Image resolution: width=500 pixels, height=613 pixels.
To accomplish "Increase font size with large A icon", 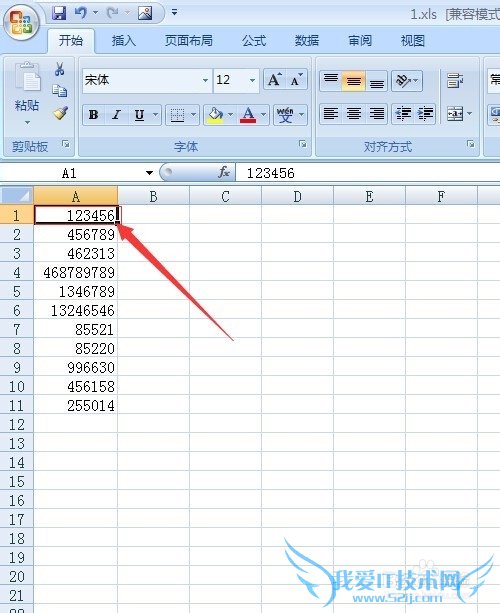I will click(274, 80).
